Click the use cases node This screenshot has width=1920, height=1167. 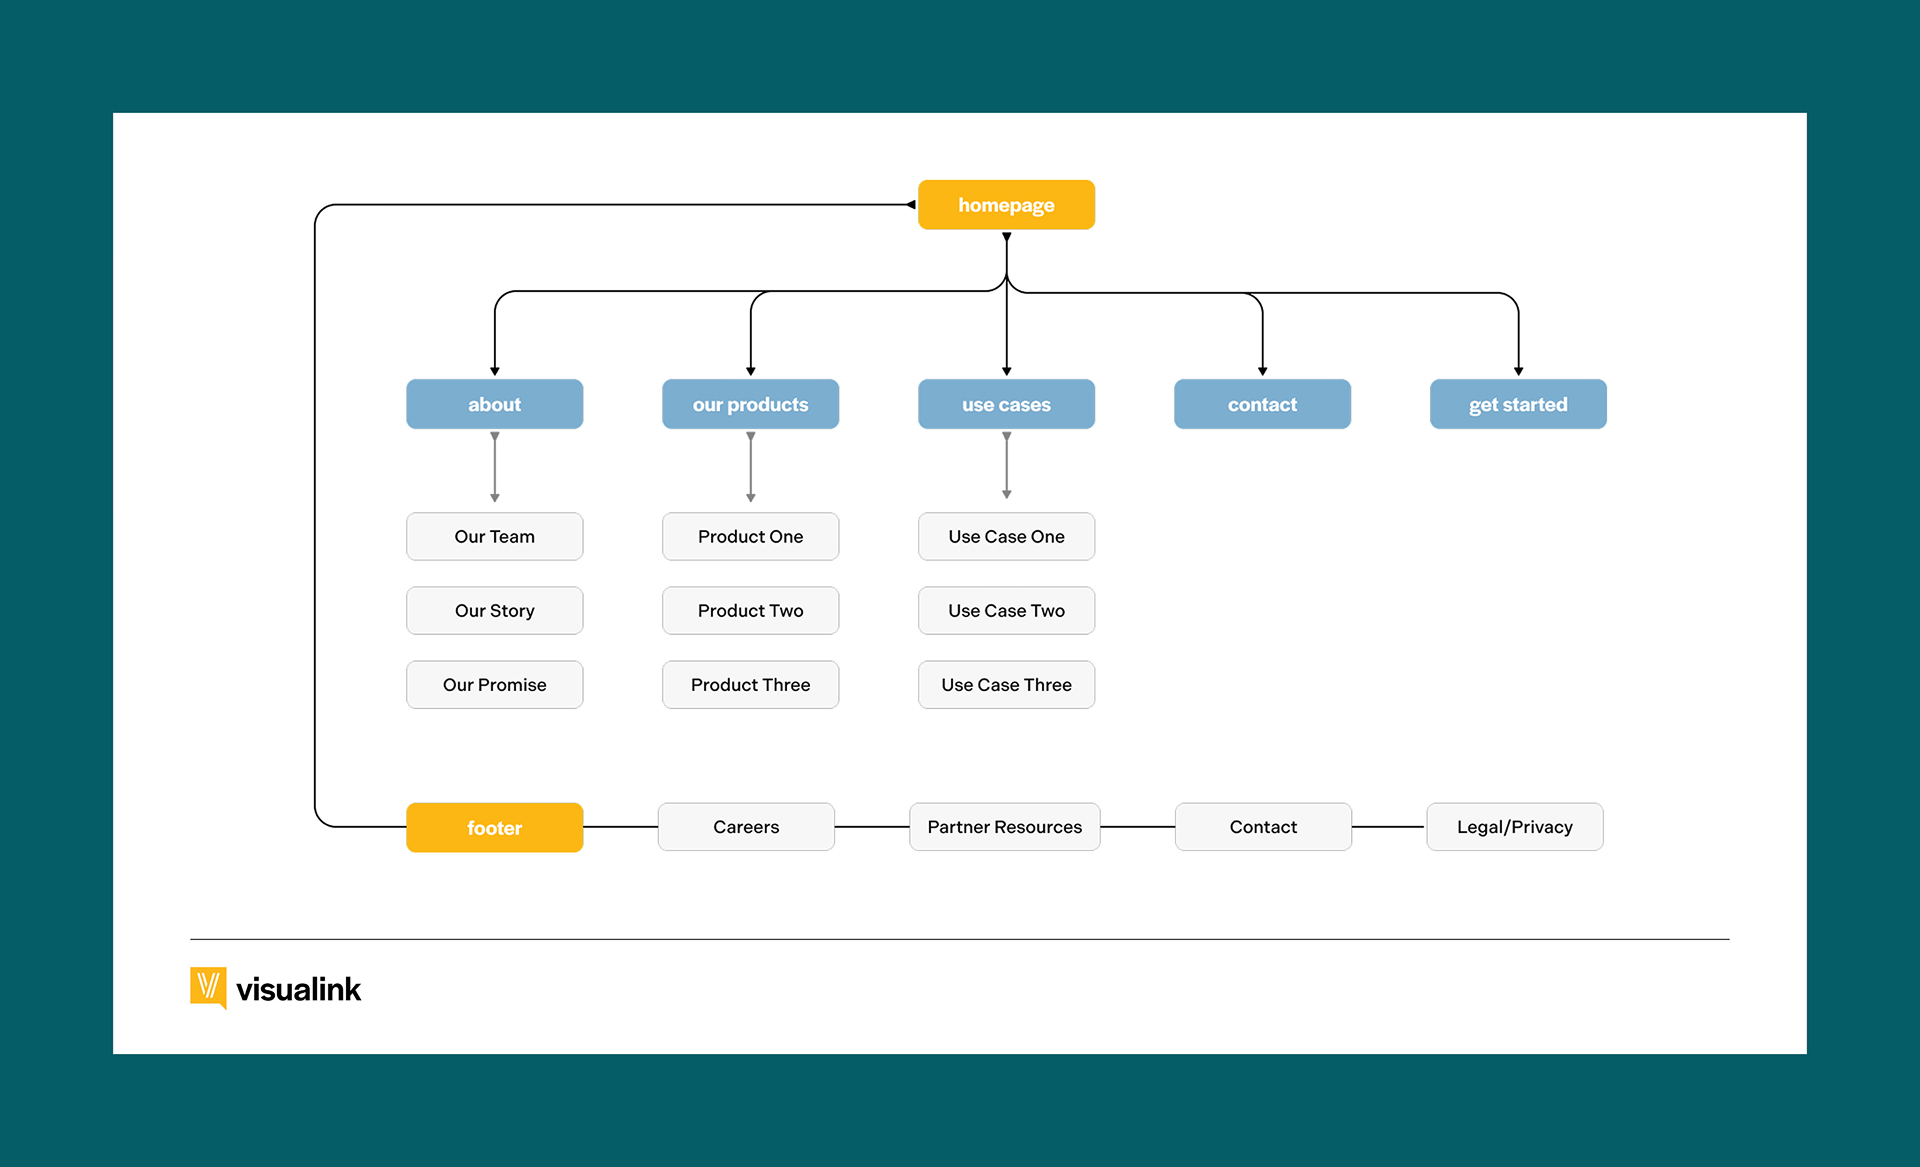1006,404
